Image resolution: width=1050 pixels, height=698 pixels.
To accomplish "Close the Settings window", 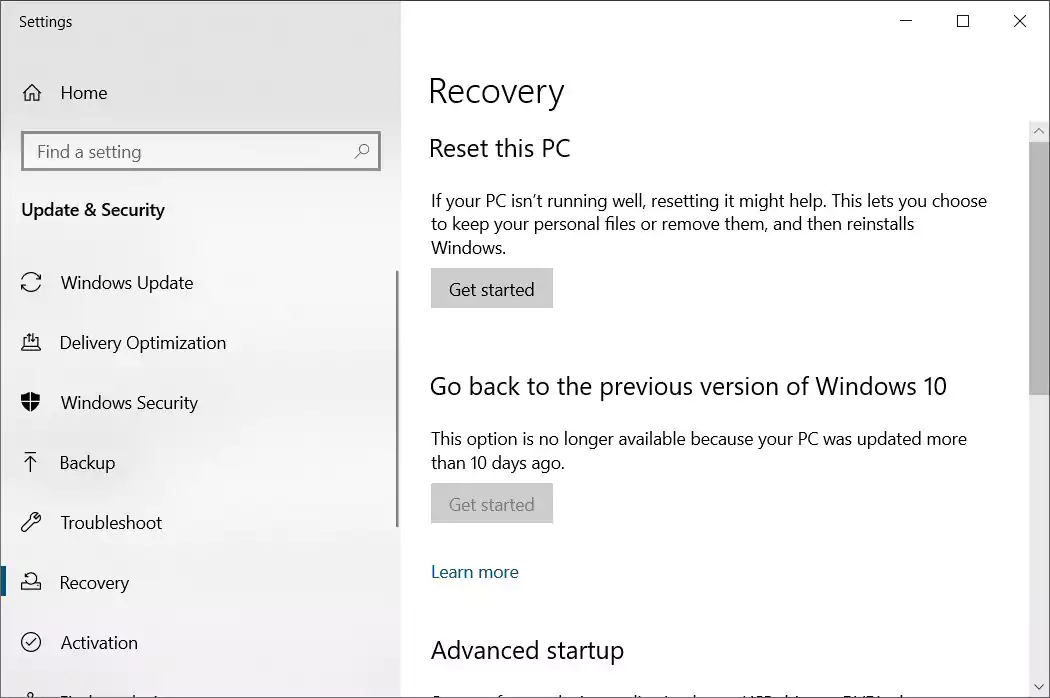I will point(1020,21).
